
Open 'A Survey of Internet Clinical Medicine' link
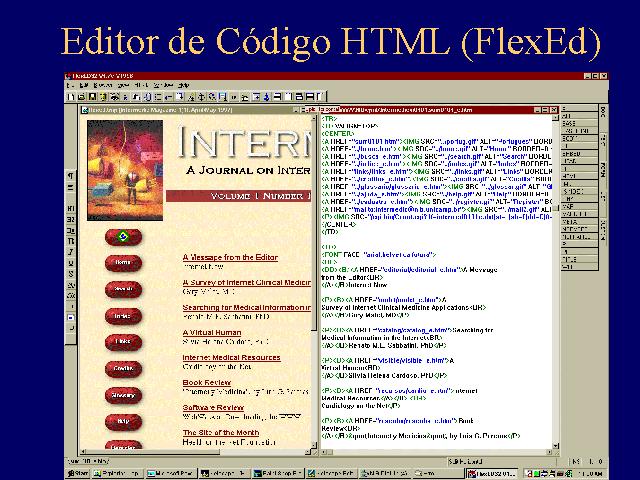click(x=247, y=282)
